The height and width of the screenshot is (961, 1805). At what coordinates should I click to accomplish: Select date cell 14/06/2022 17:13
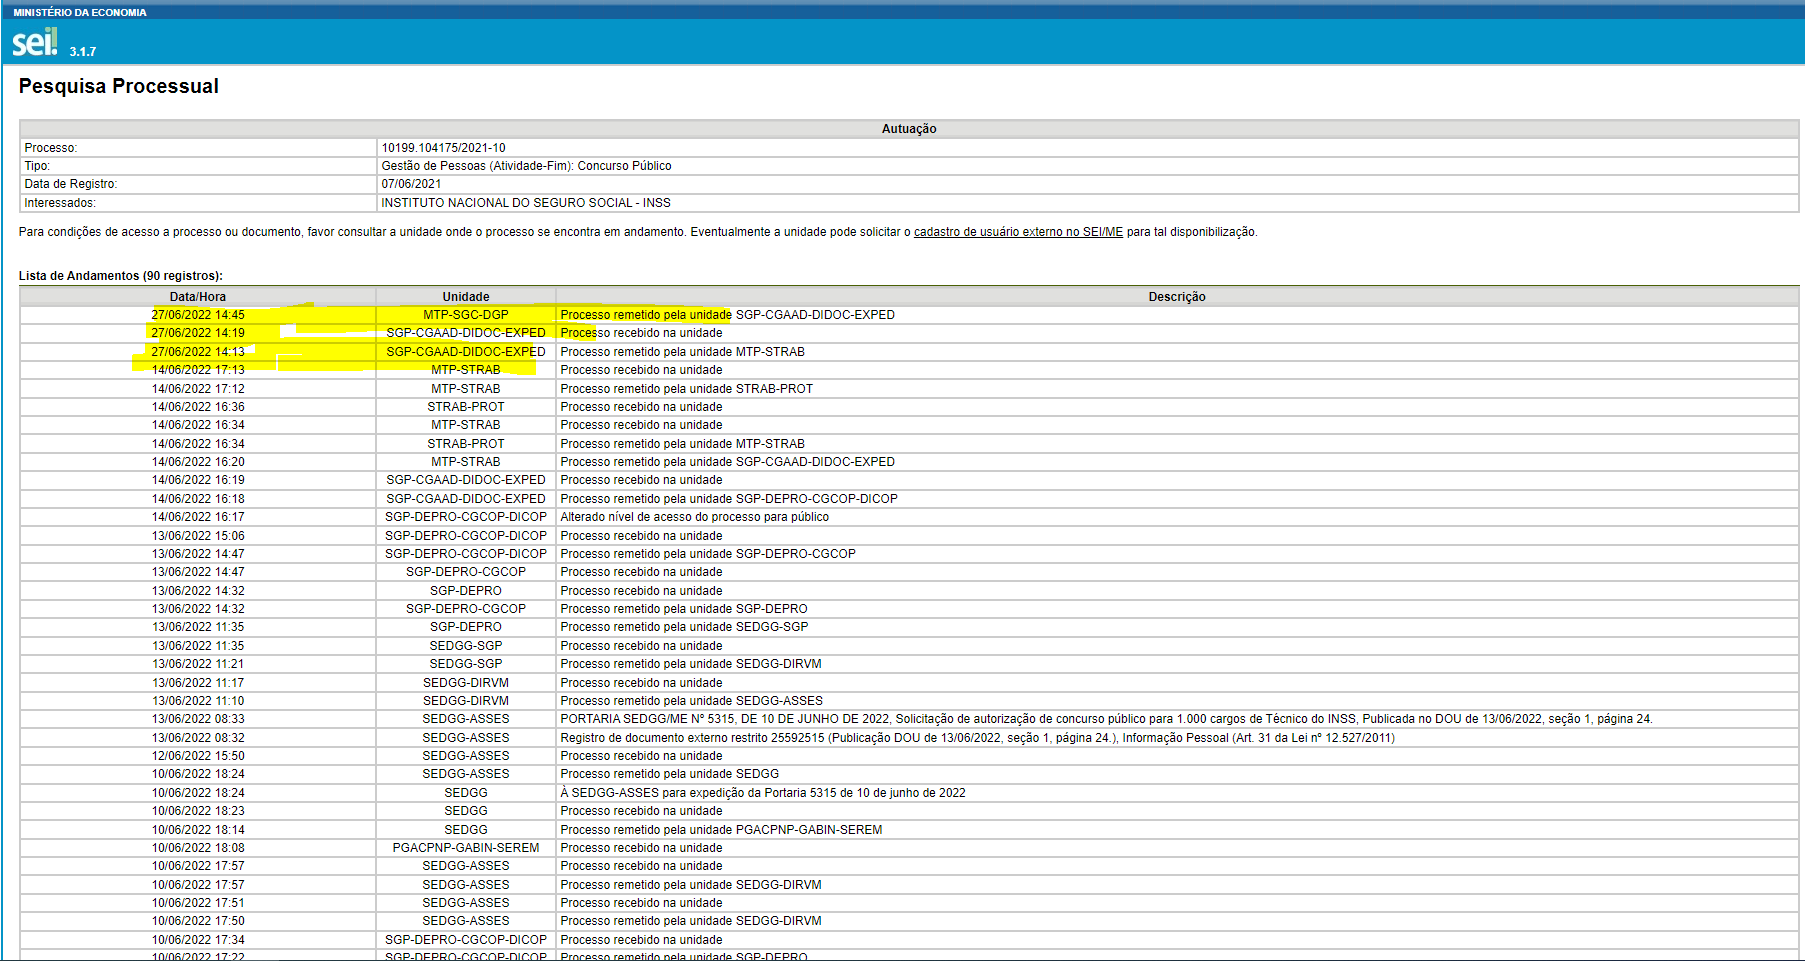[198, 370]
